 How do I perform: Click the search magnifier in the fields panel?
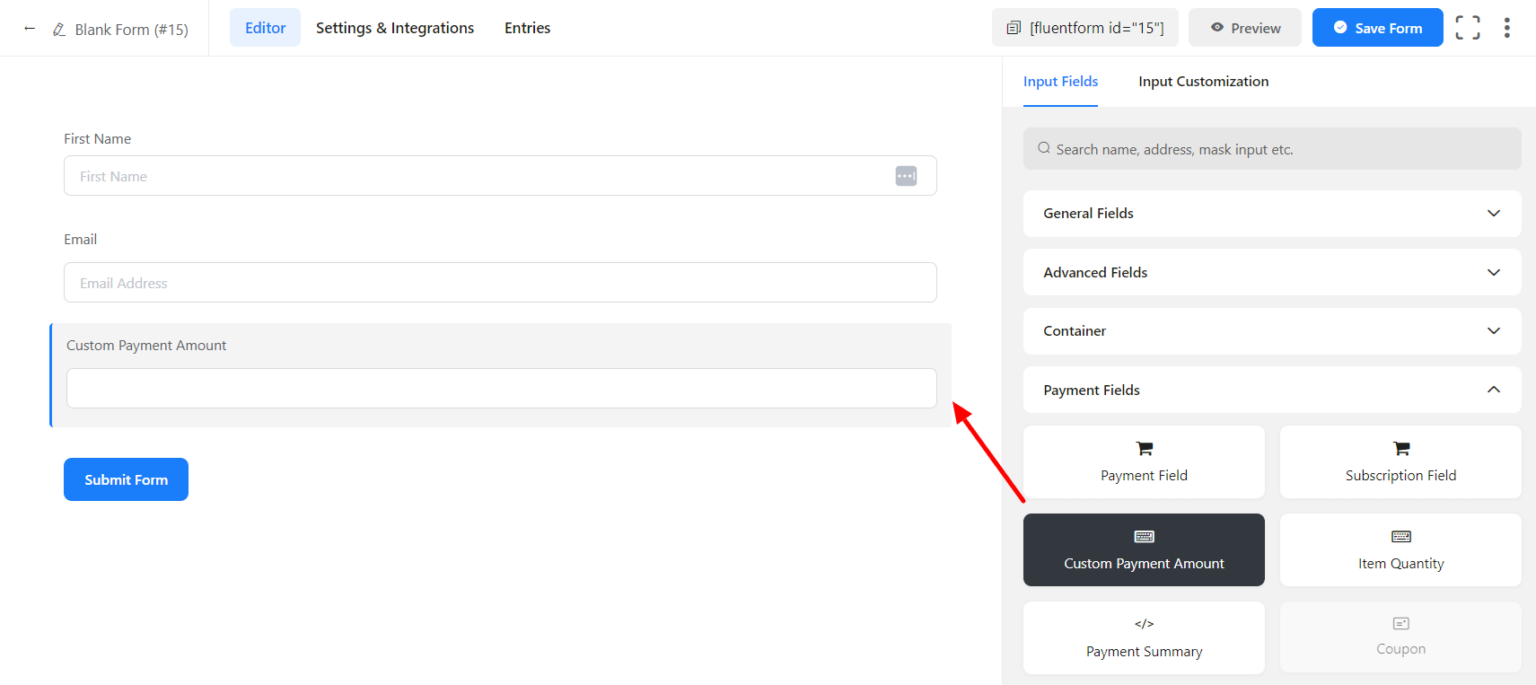point(1043,148)
